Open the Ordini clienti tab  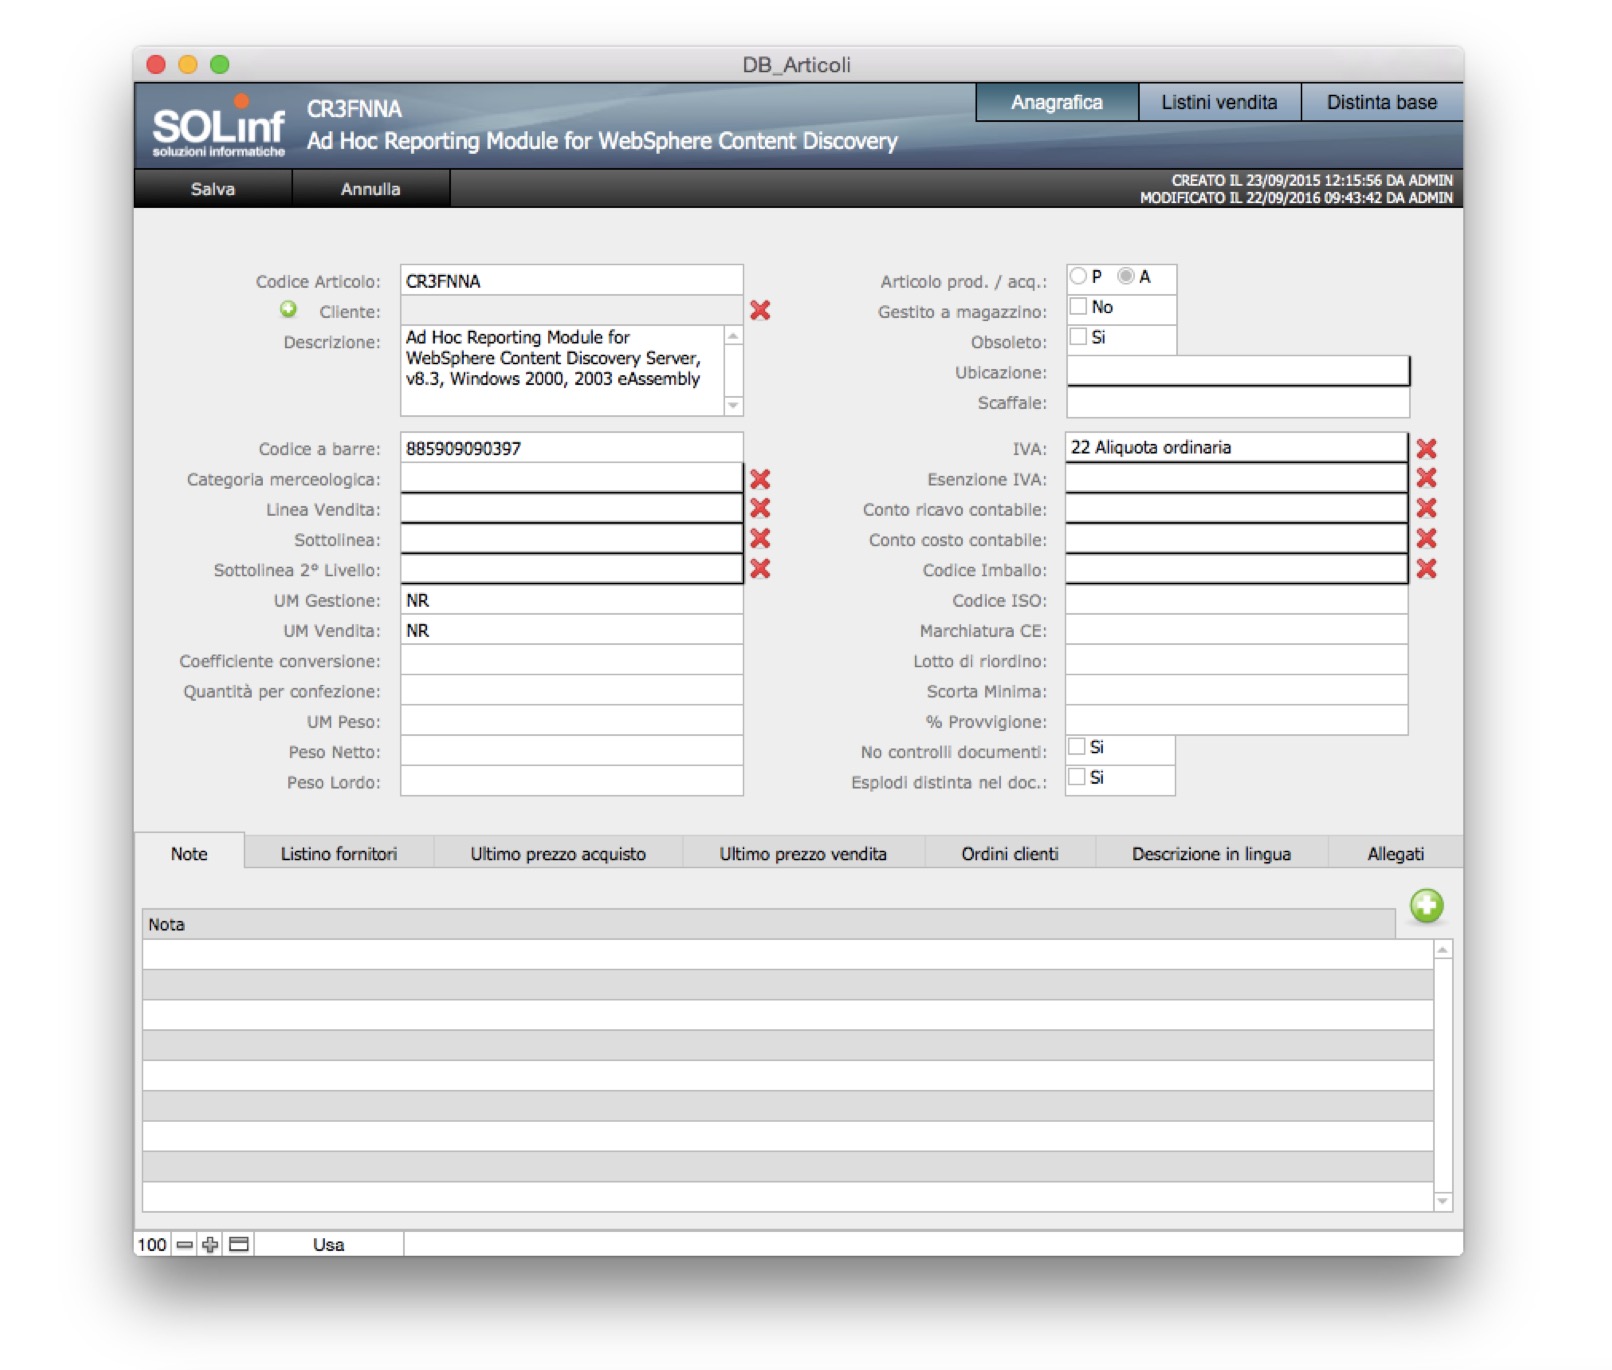pyautogui.click(x=1010, y=853)
